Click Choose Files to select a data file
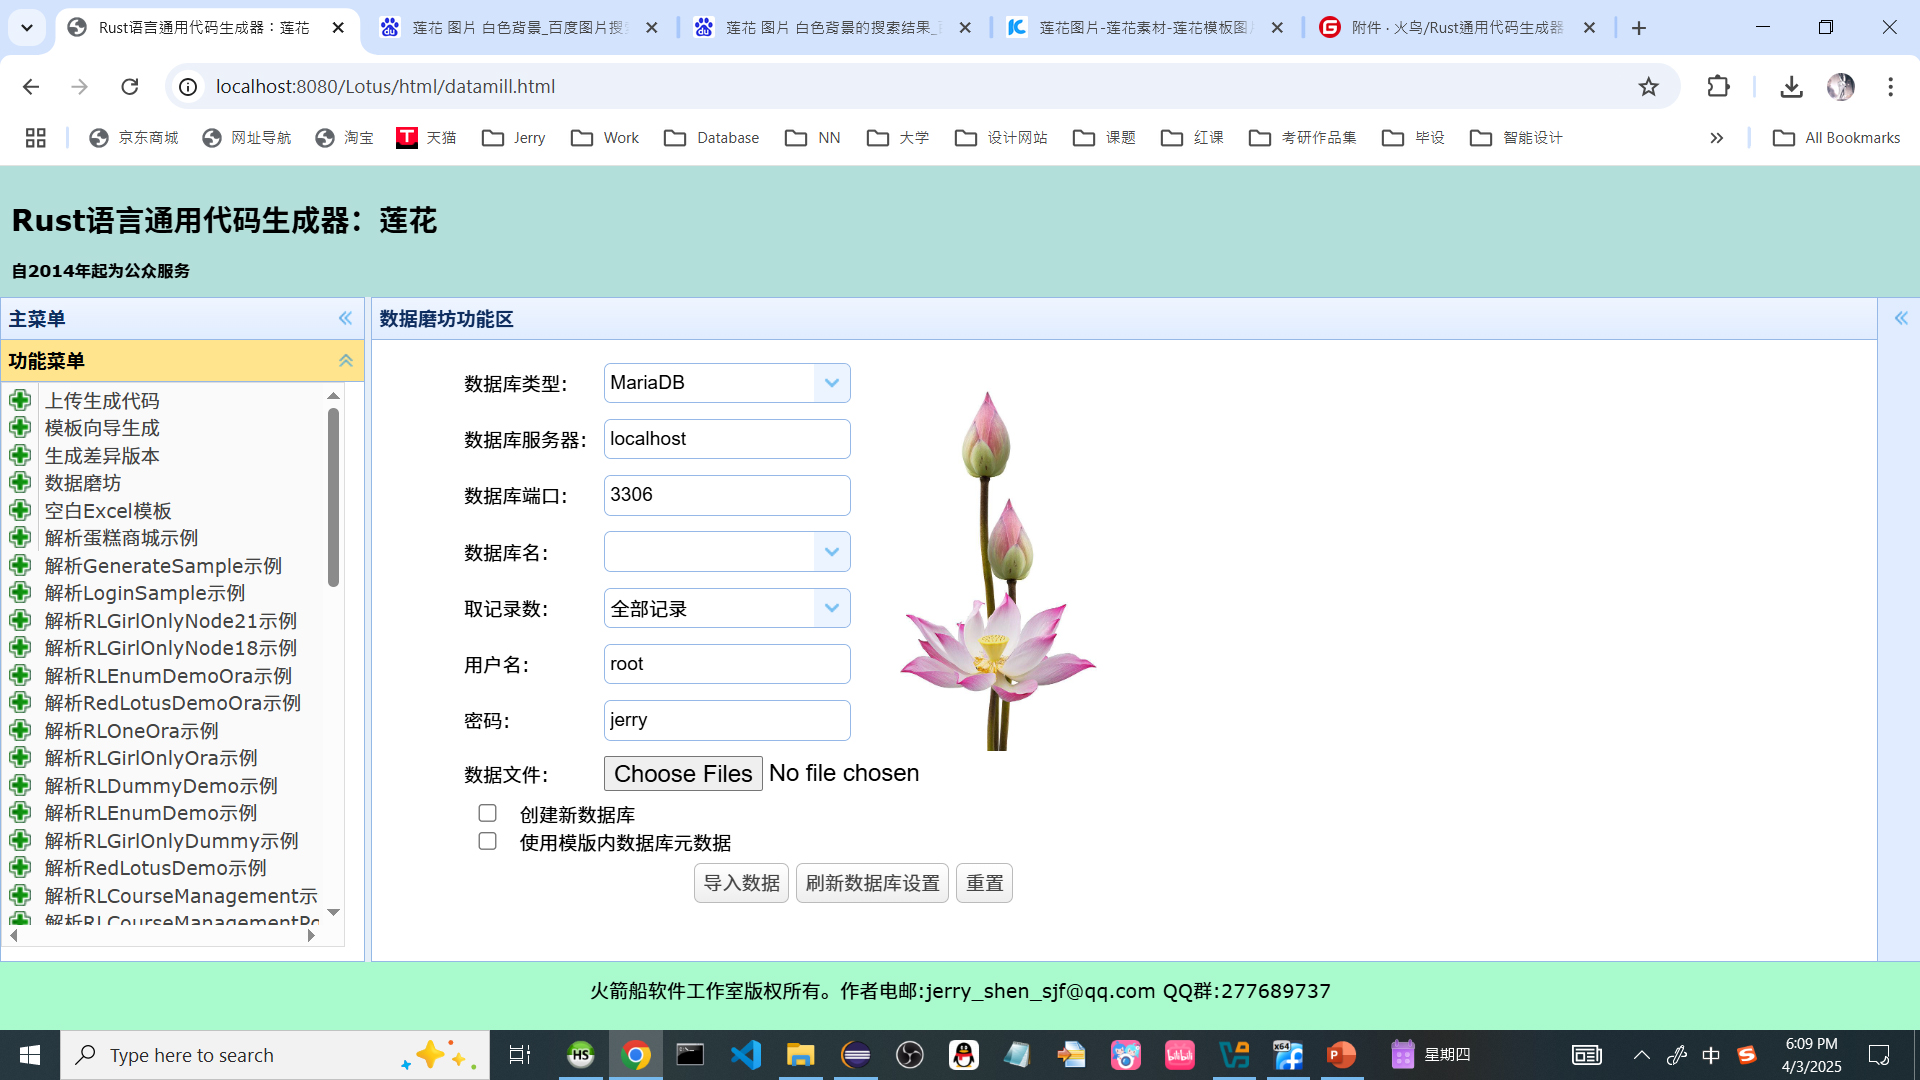The image size is (1920, 1080). pyautogui.click(x=683, y=773)
